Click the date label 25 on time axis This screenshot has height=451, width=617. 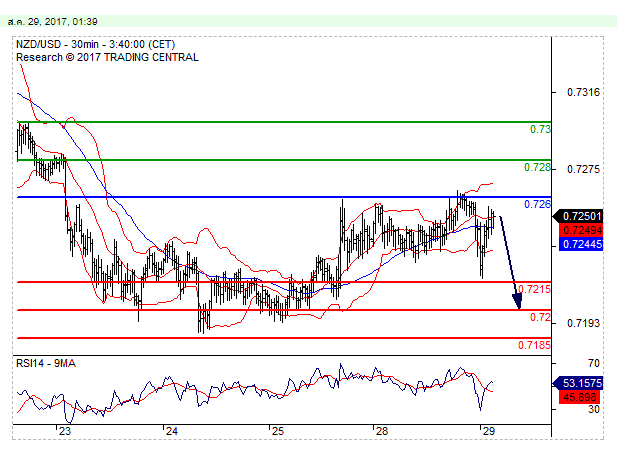click(x=278, y=431)
